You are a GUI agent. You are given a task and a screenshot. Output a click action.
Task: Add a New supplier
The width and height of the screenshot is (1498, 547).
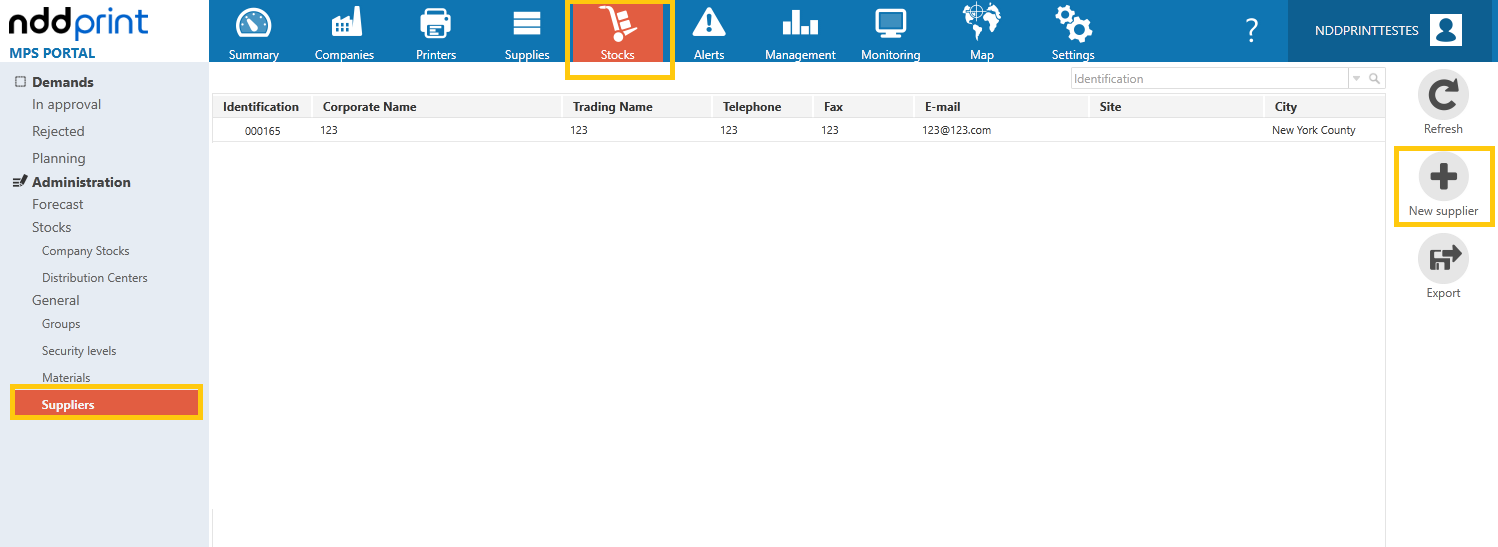click(1443, 186)
